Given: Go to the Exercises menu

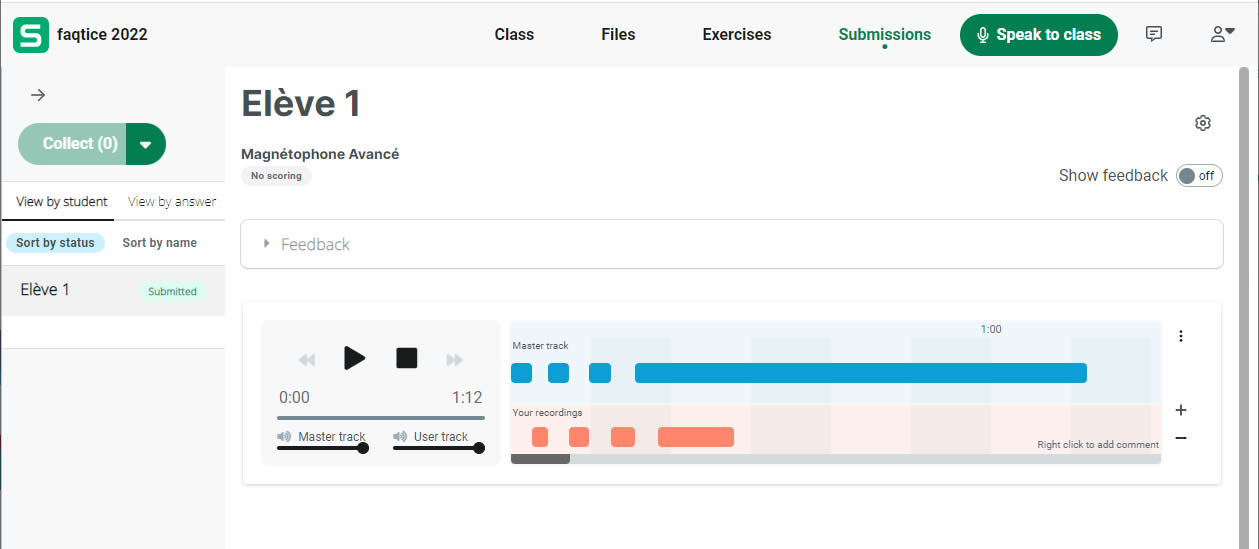Looking at the screenshot, I should (737, 34).
